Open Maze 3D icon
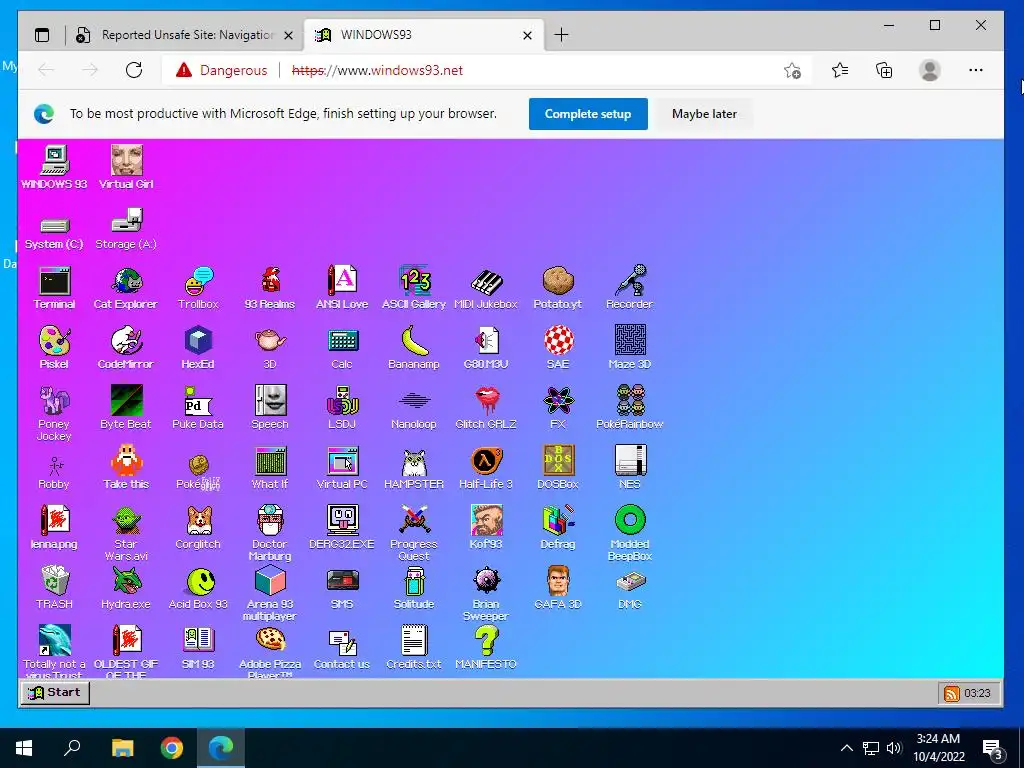This screenshot has width=1024, height=768. click(x=630, y=347)
